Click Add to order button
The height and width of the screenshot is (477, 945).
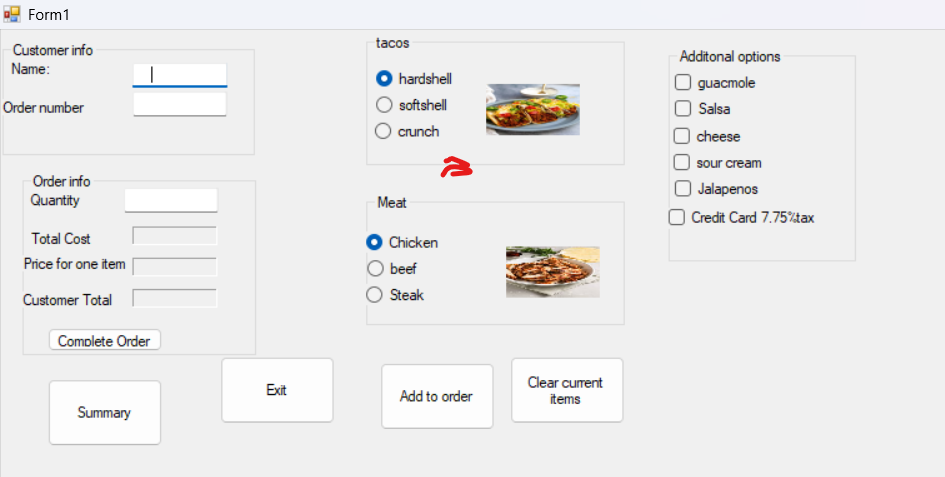[x=436, y=396]
